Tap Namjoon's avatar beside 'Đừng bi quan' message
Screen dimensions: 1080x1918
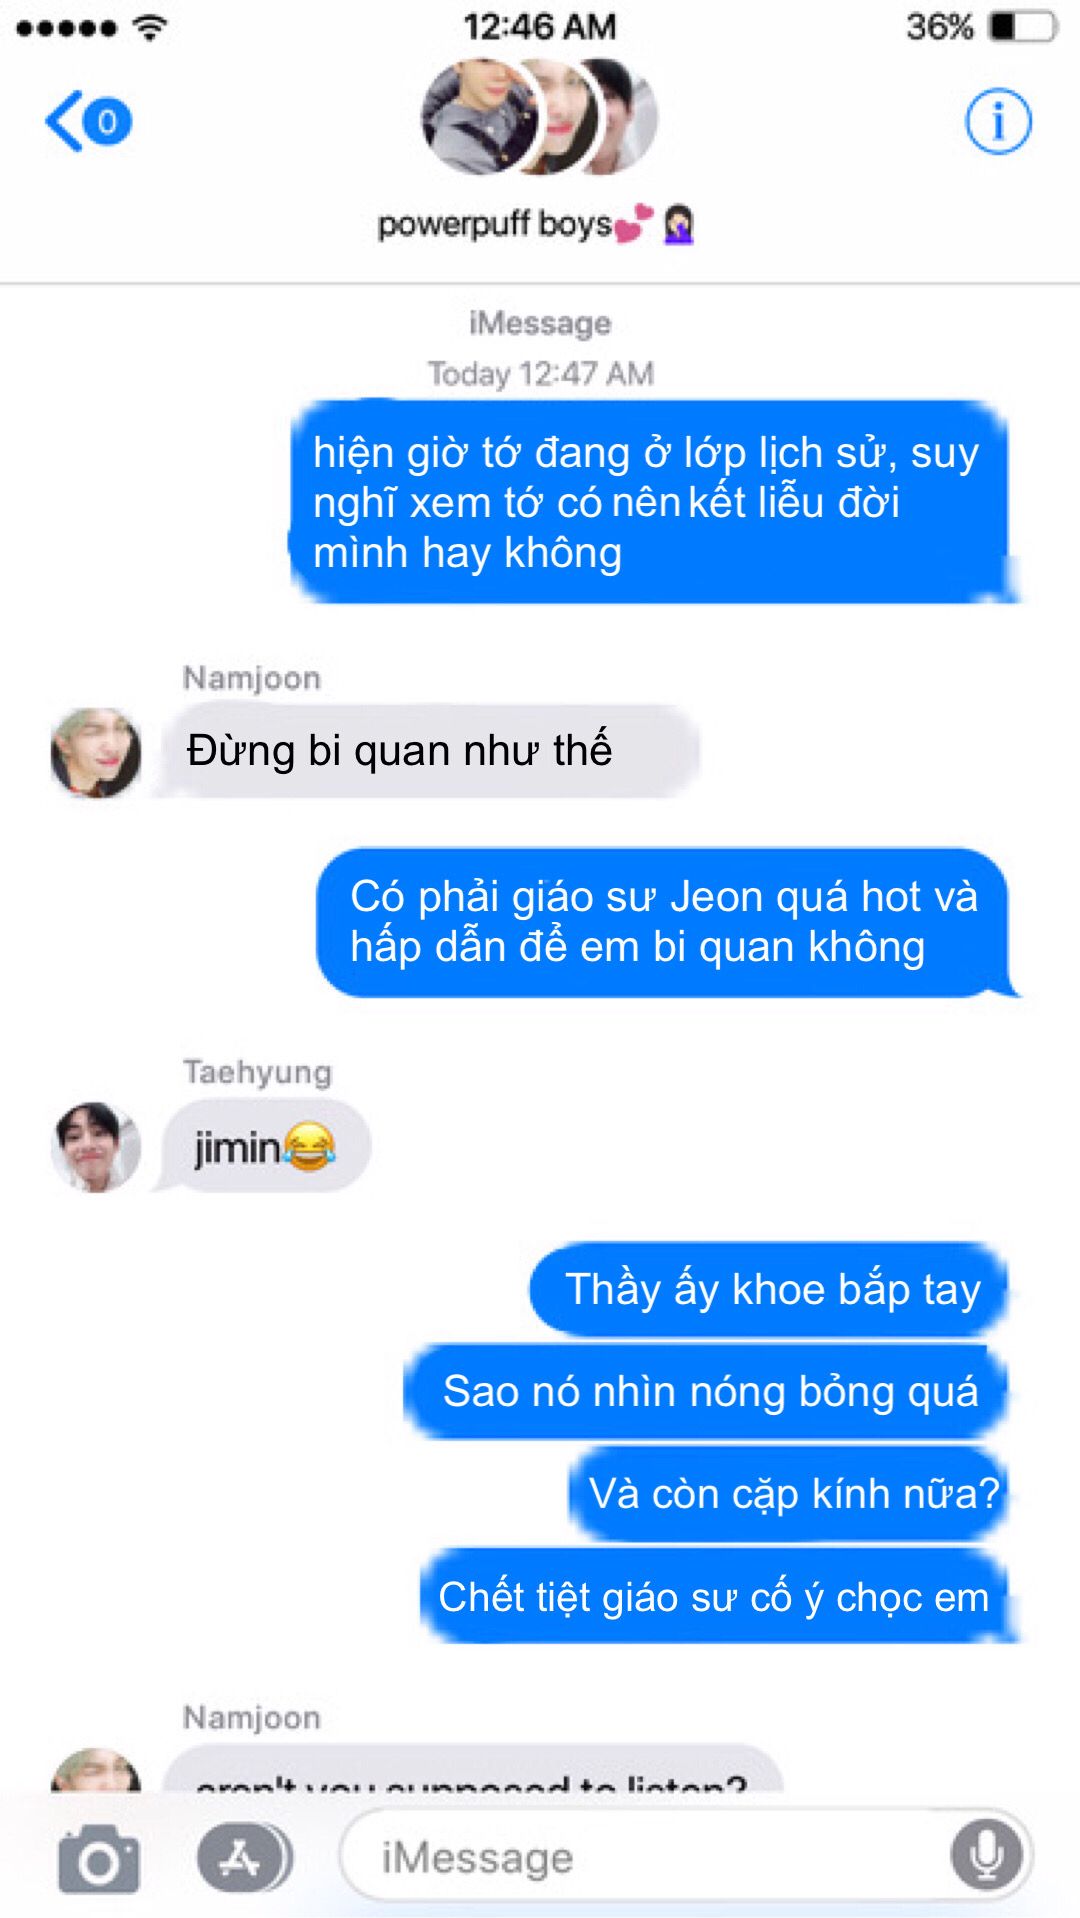pos(96,752)
